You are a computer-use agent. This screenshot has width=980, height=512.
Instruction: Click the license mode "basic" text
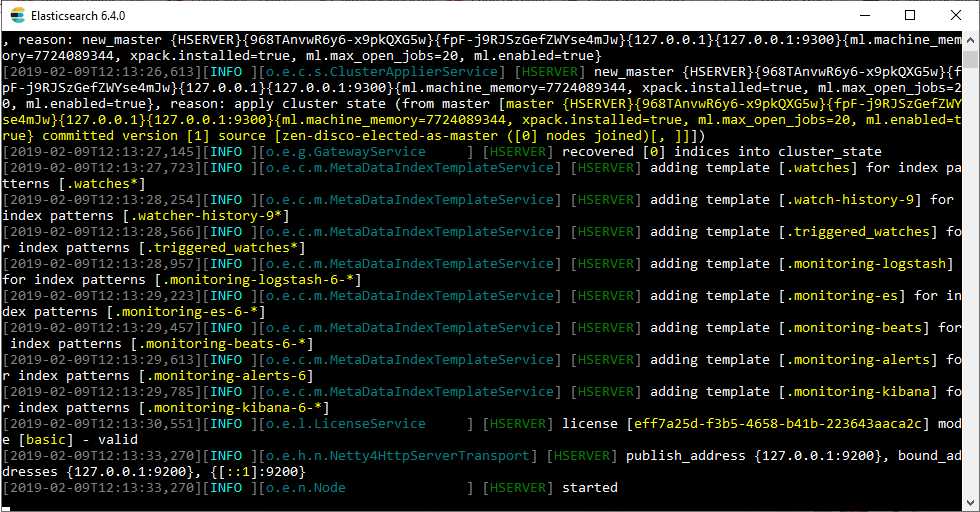pos(46,440)
